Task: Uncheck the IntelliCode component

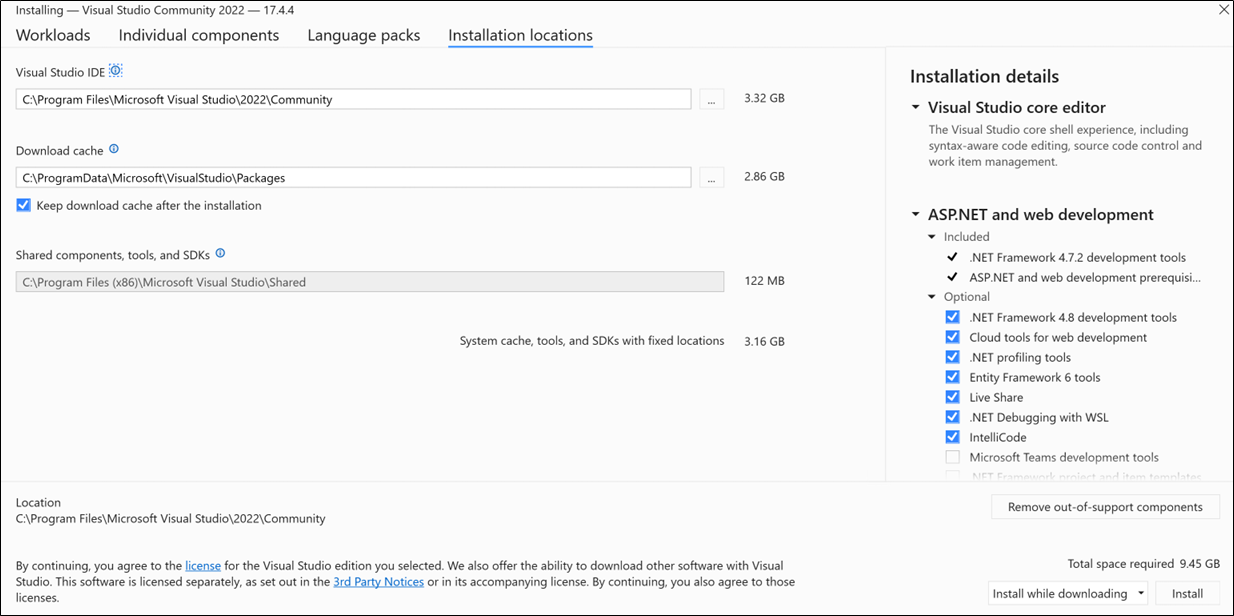Action: [952, 438]
